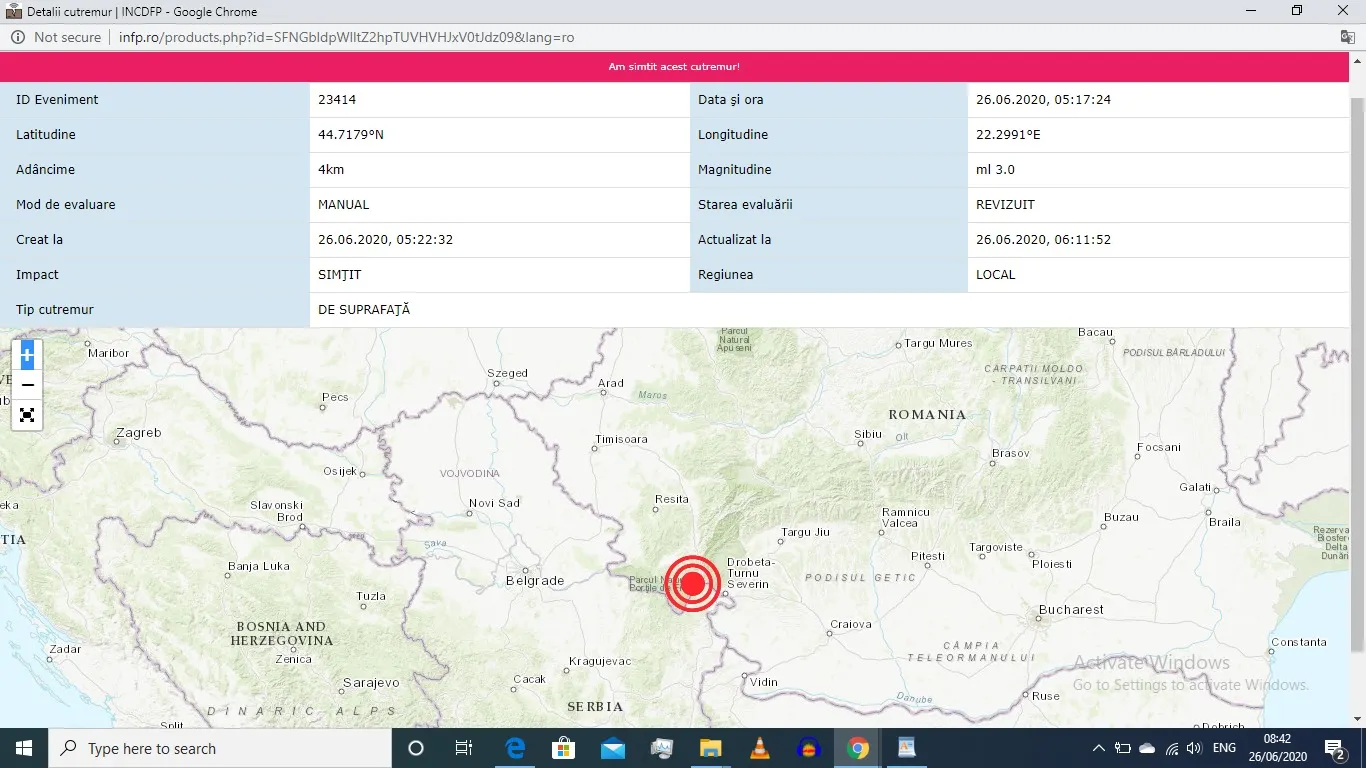
Task: Open the notification center icon
Action: click(x=1335, y=749)
